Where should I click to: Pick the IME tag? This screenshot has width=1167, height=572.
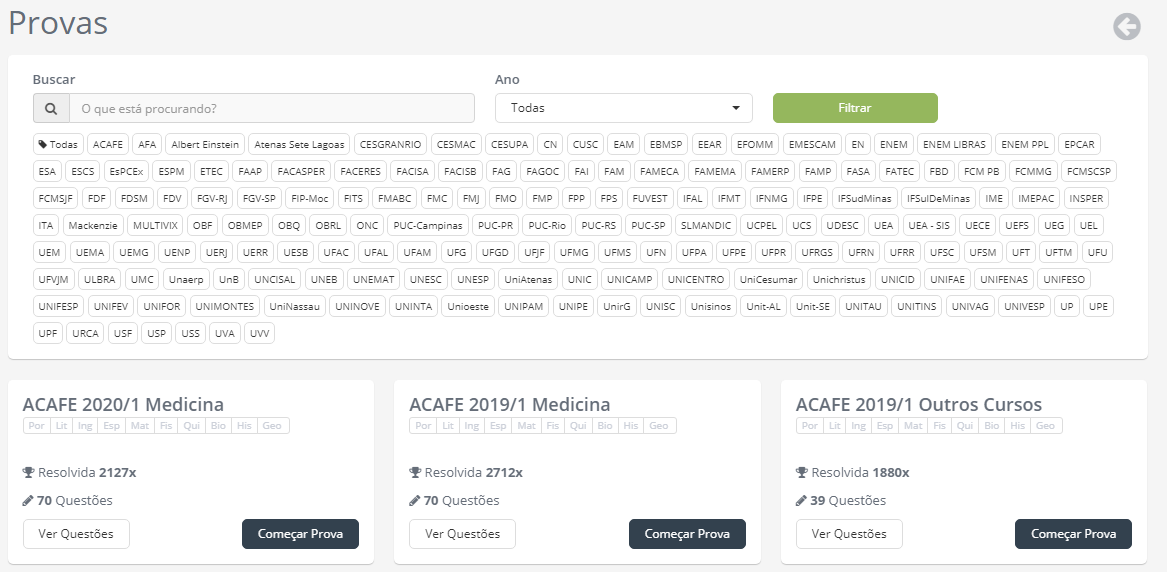coord(994,199)
